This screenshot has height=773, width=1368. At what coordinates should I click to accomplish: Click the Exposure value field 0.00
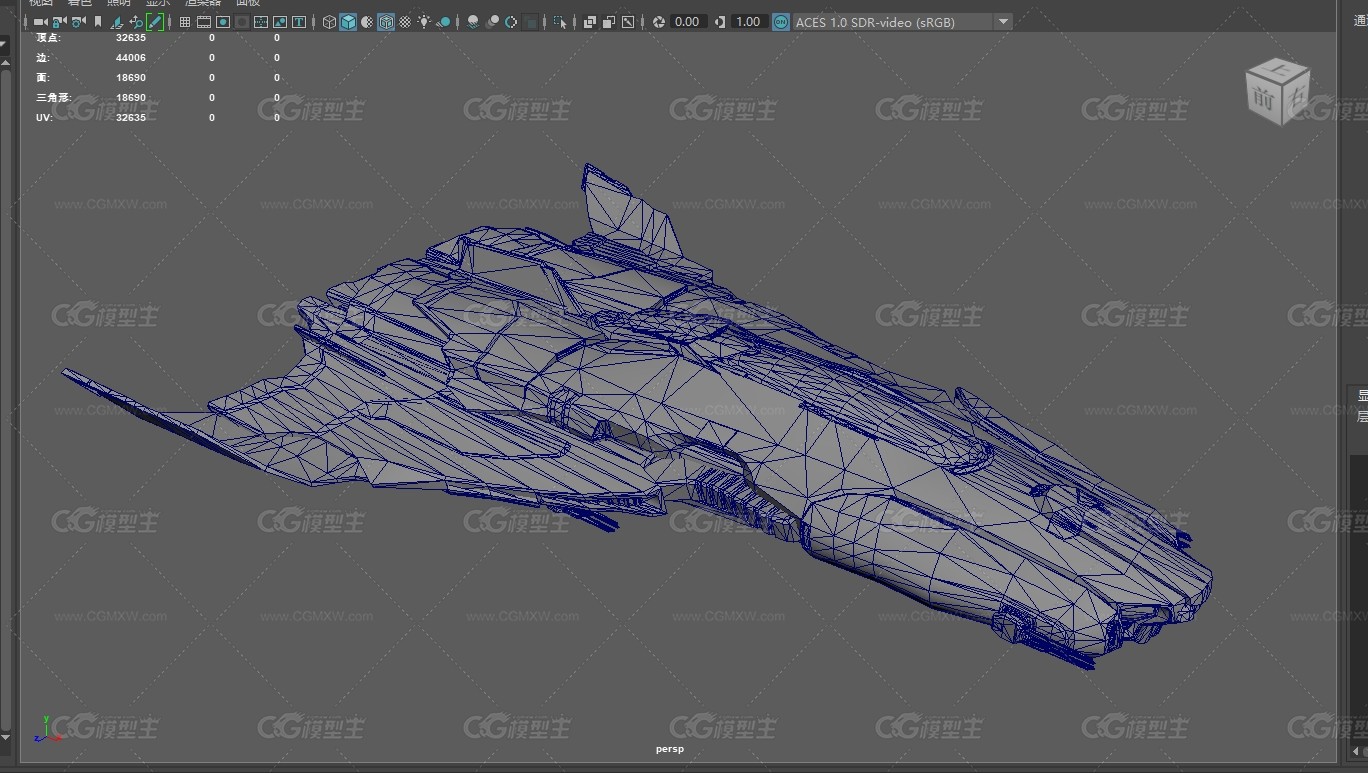(x=688, y=21)
